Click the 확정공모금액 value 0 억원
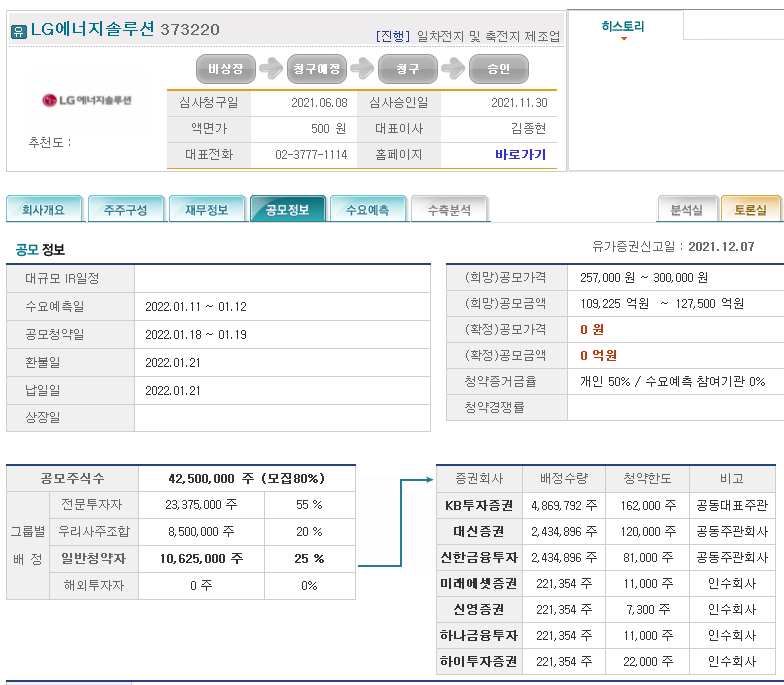Viewport: 784px width, 685px height. pyautogui.click(x=598, y=356)
